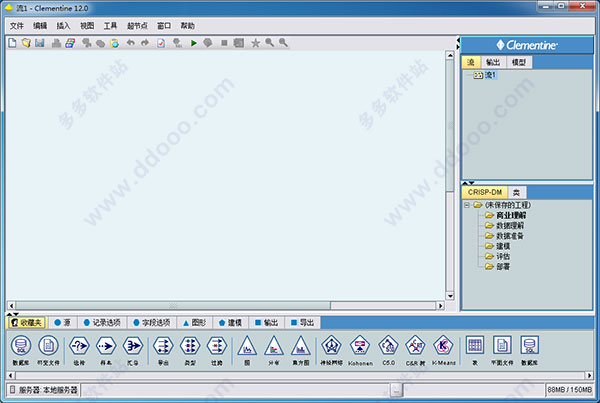Open the 图形 palette tab
Viewport: 600px width, 403px height.
[x=194, y=323]
